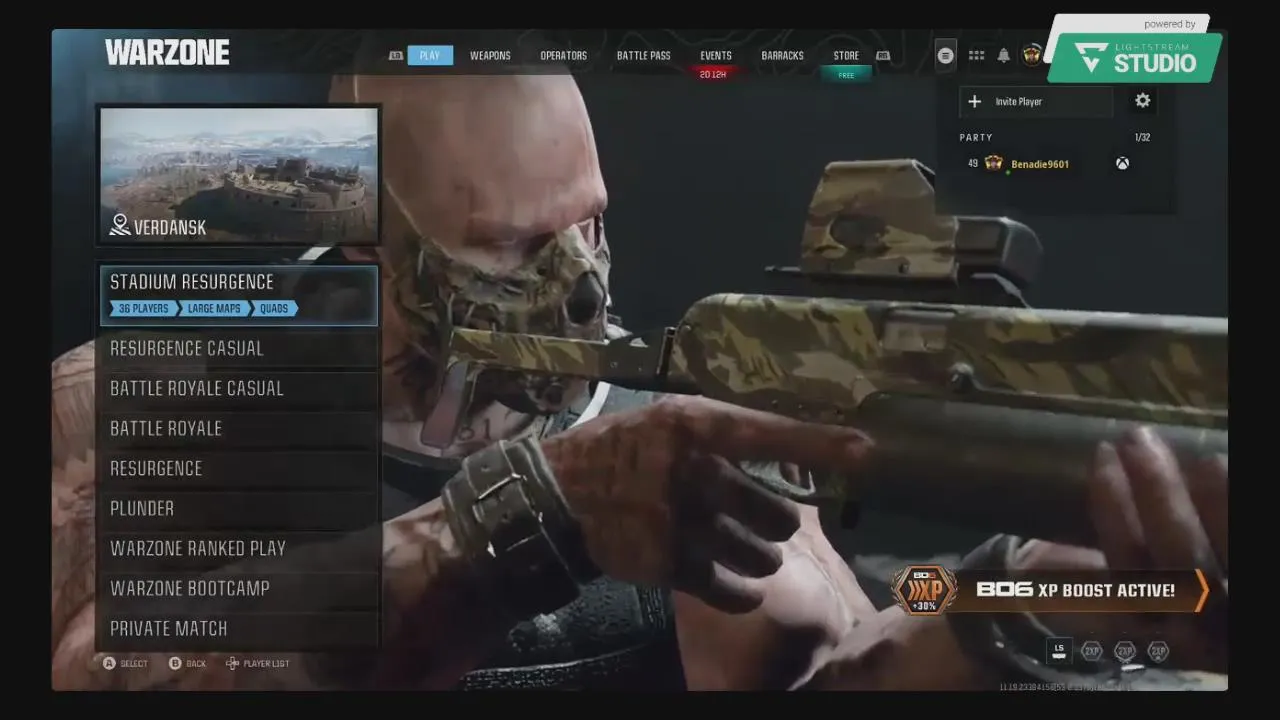Image resolution: width=1280 pixels, height=720 pixels.
Task: Open the Battle Pass tab
Action: pos(644,55)
